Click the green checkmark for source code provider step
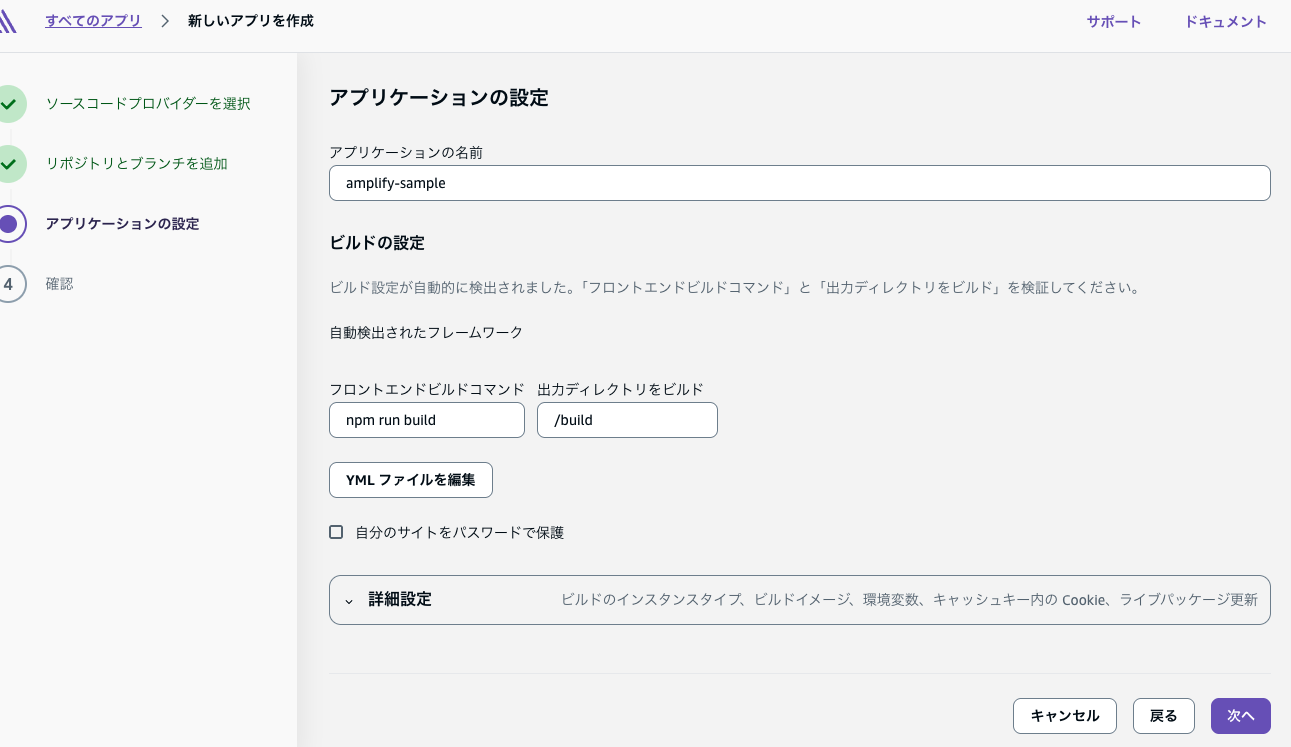 pyautogui.click(x=9, y=103)
